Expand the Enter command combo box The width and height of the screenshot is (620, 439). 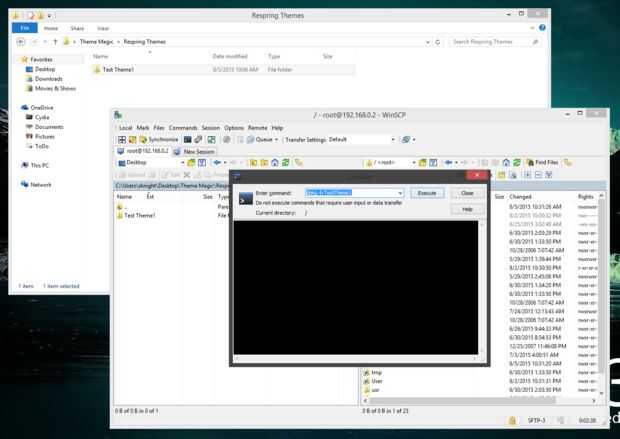(x=400, y=193)
